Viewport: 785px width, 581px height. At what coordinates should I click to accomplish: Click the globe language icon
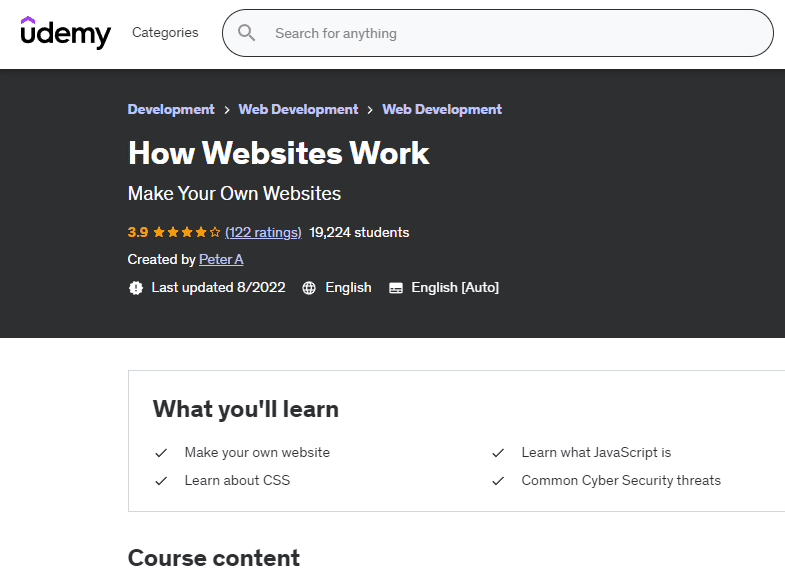(x=309, y=288)
